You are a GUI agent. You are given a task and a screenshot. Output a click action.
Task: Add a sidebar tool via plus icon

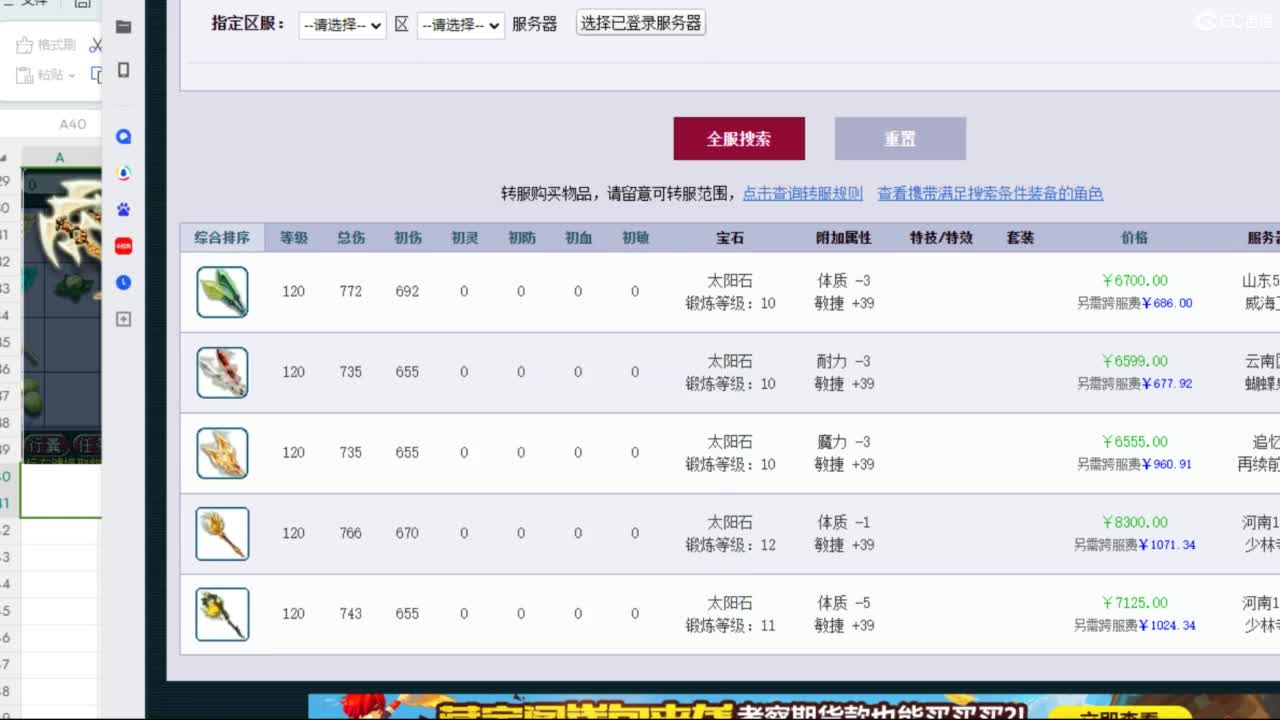pos(123,319)
